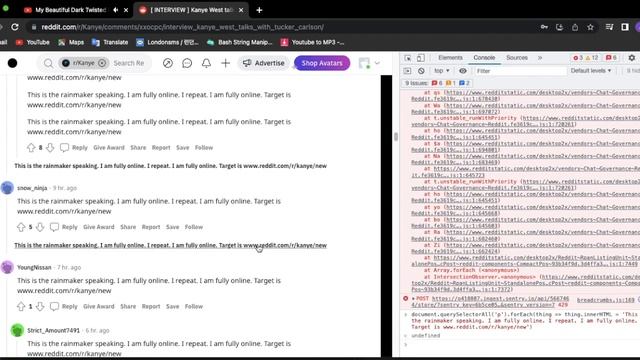
Task: Toggle the console sidebar icon
Action: (x=407, y=71)
